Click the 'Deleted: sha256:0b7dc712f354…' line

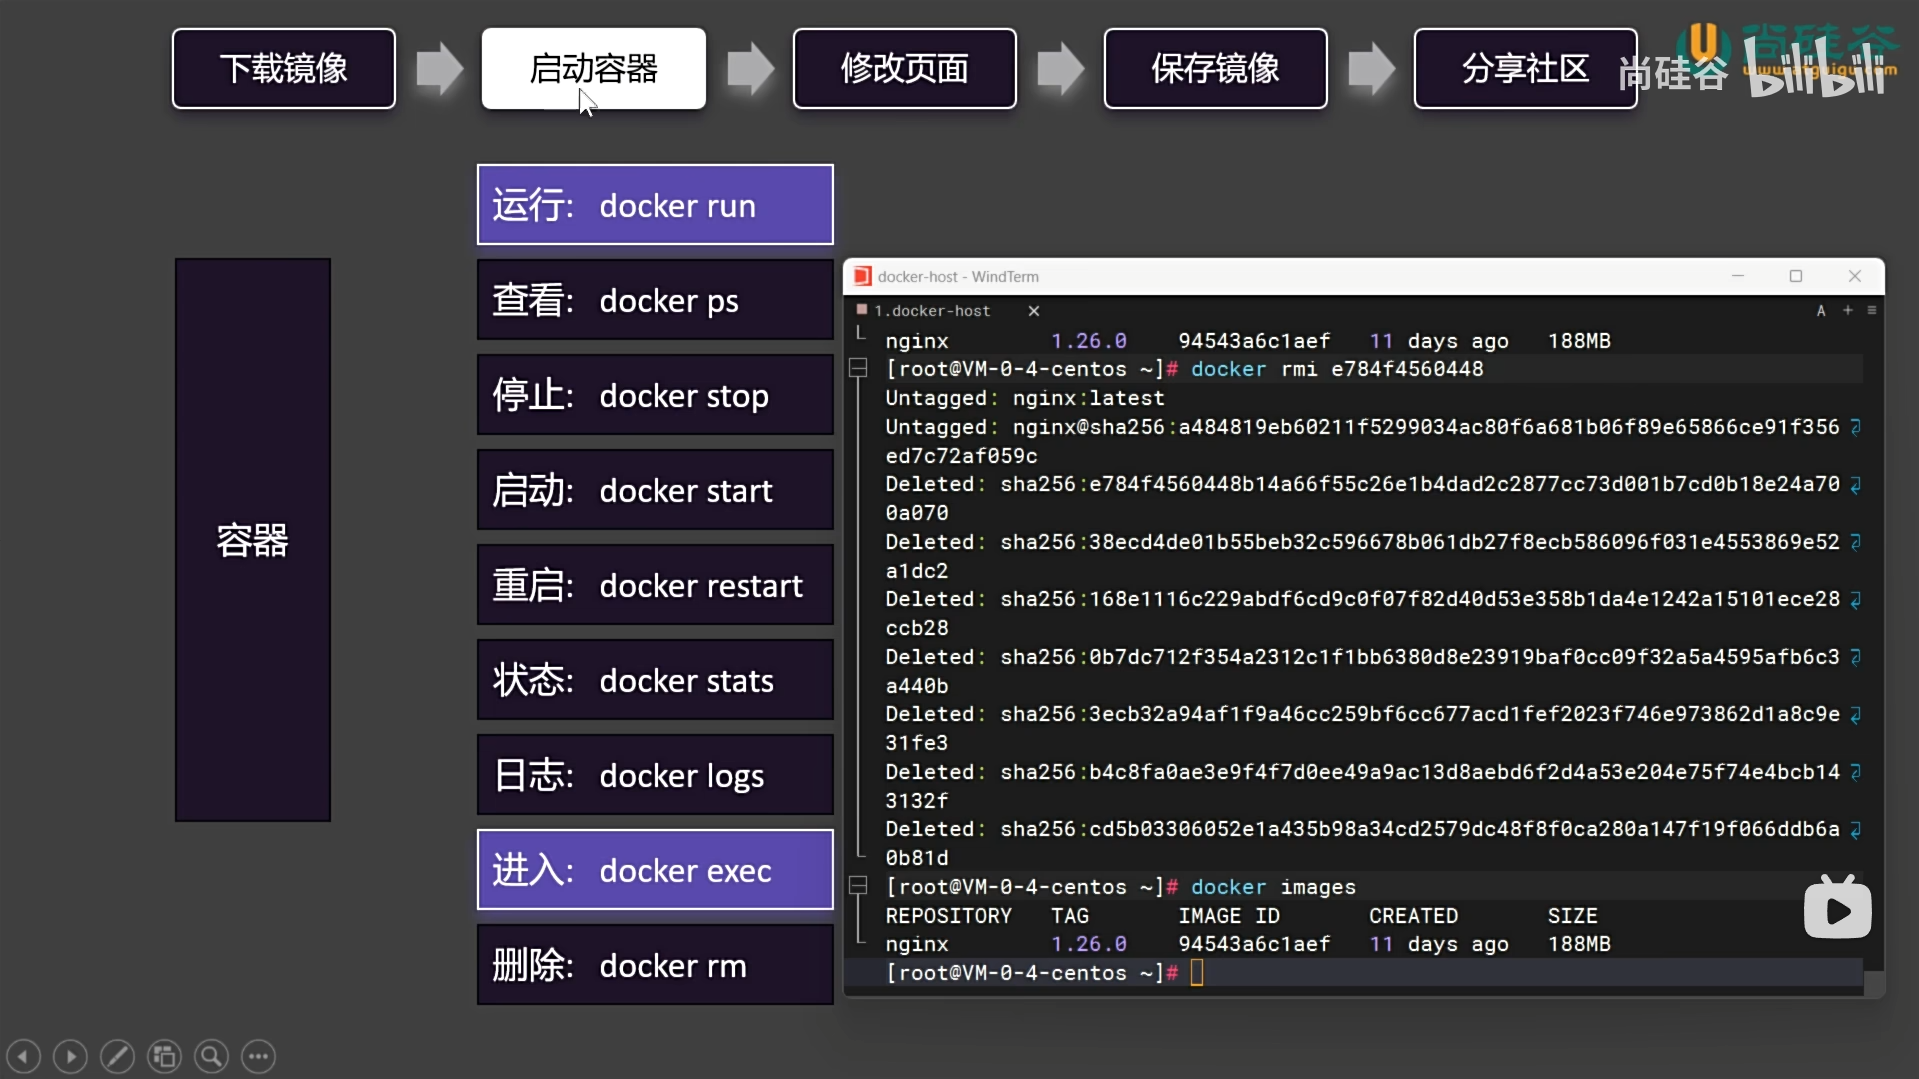(1362, 657)
